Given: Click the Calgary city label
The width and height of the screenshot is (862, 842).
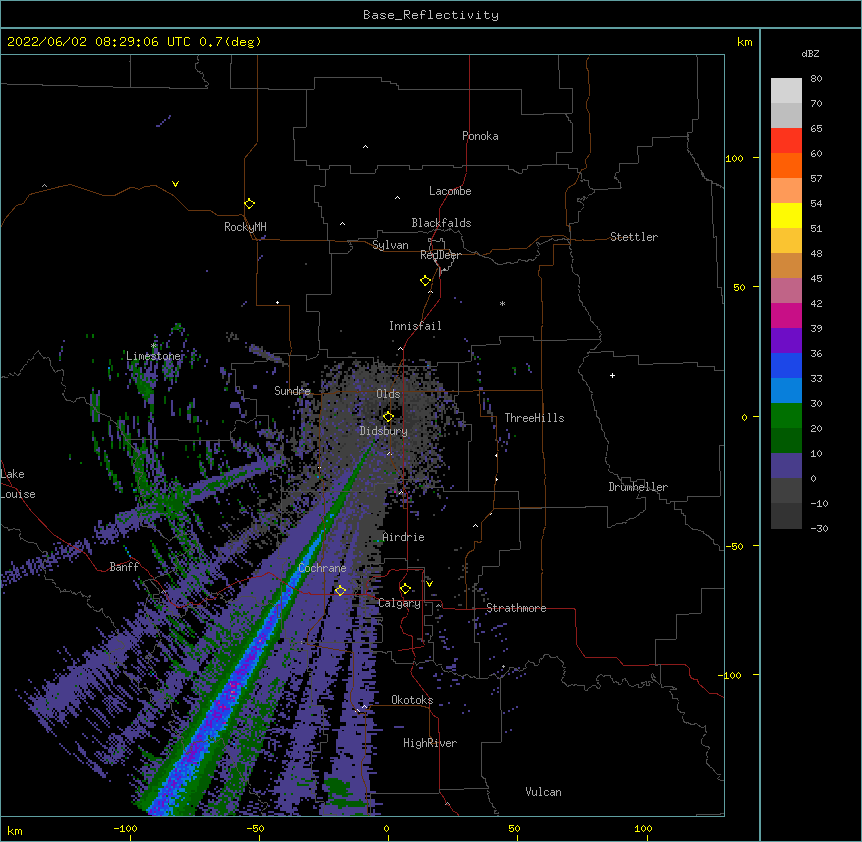Looking at the screenshot, I should point(399,603).
